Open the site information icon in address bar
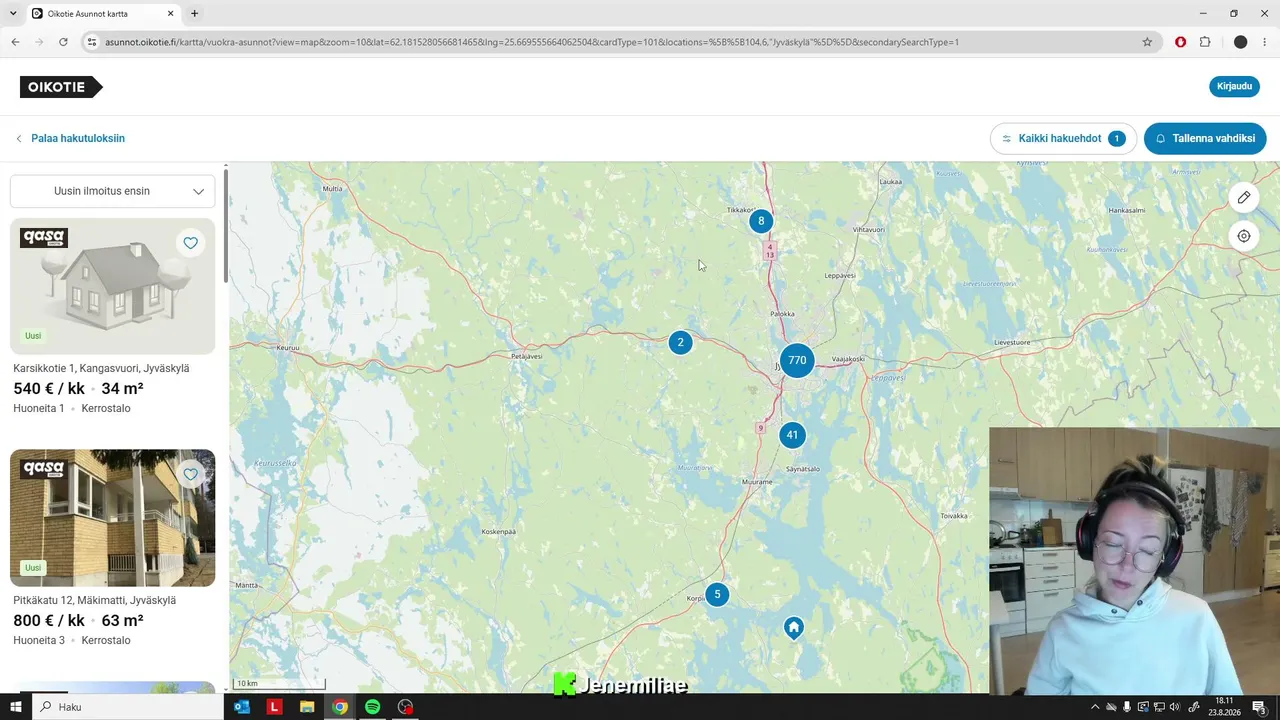Image resolution: width=1280 pixels, height=720 pixels. (91, 42)
